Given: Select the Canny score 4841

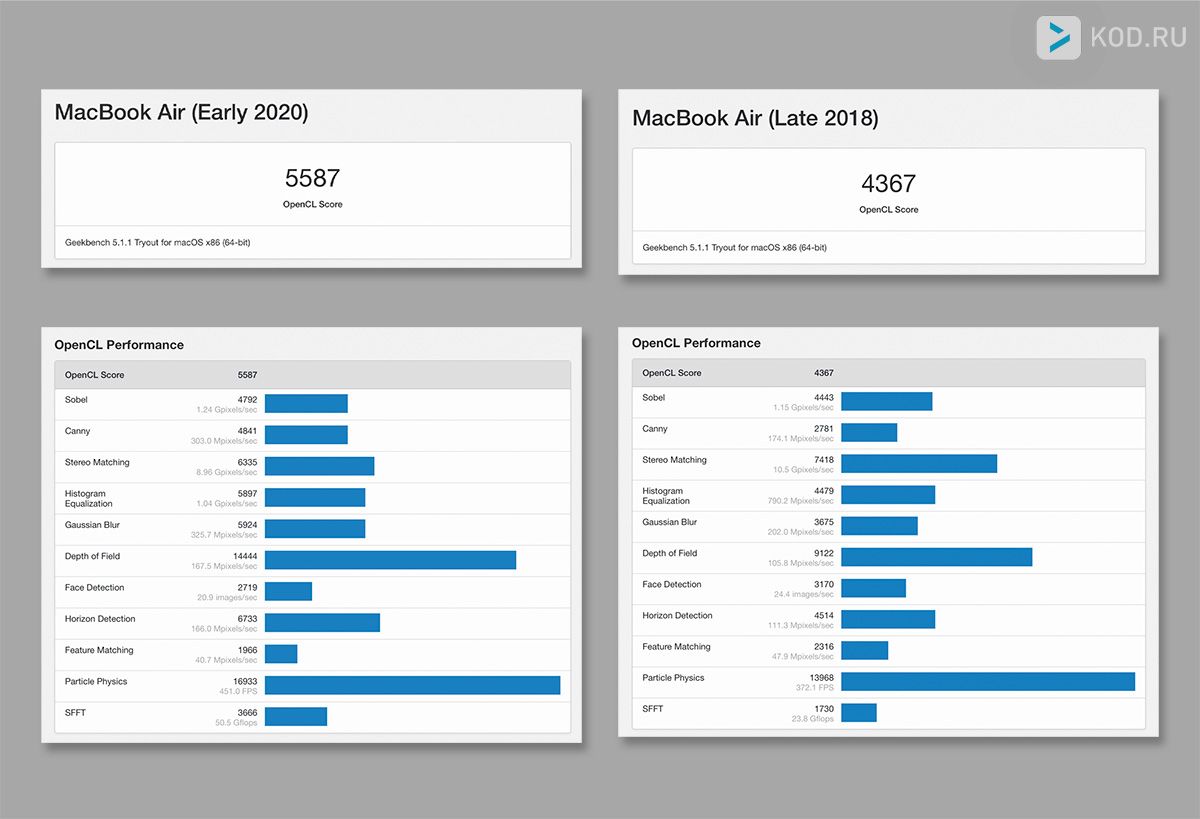Looking at the screenshot, I should click(247, 431).
